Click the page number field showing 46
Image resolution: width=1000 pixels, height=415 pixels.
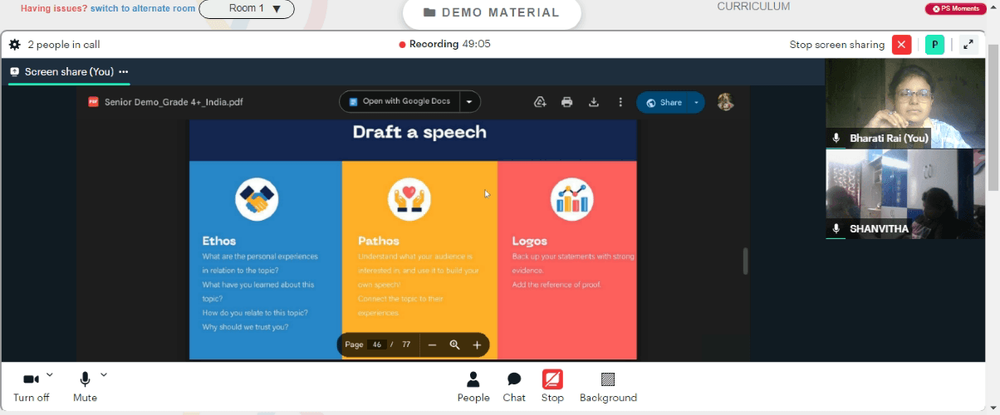pos(377,345)
